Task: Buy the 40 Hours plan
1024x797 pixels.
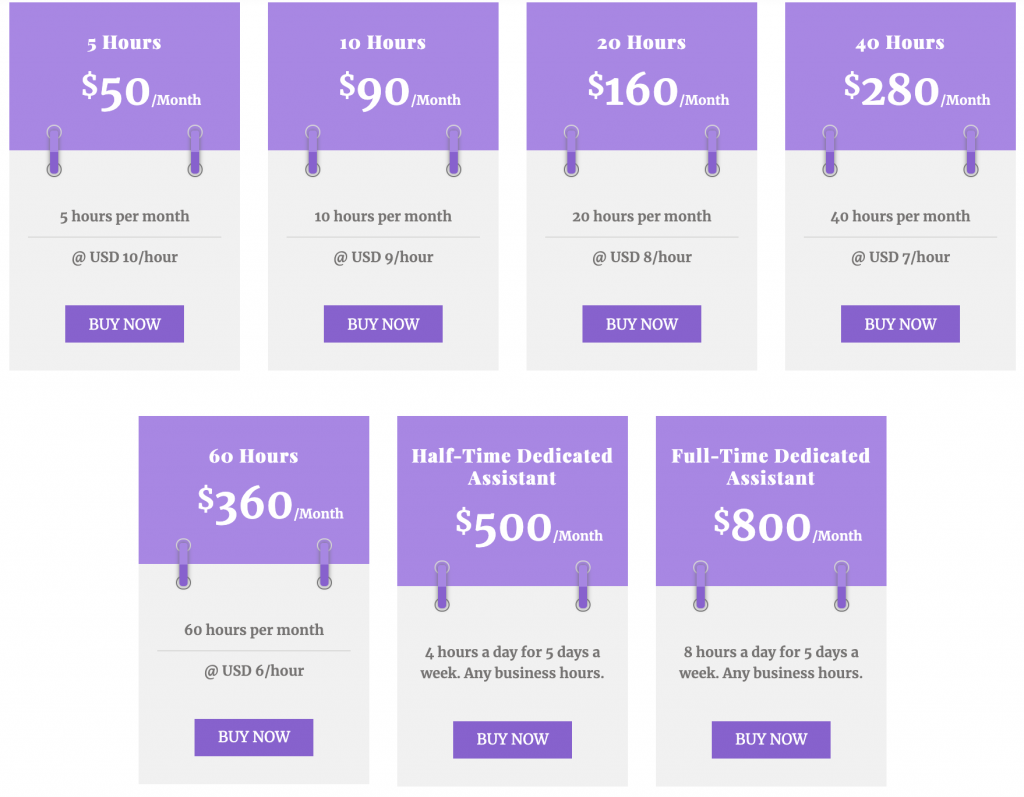Action: coord(900,324)
